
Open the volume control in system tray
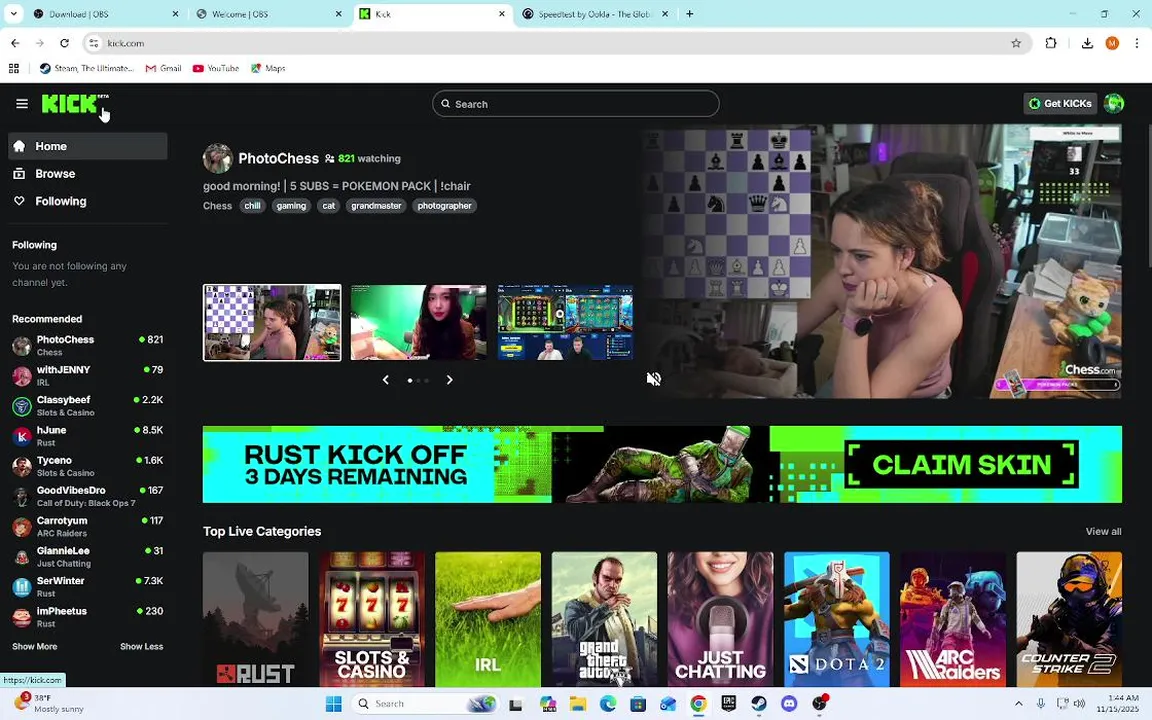click(1079, 704)
